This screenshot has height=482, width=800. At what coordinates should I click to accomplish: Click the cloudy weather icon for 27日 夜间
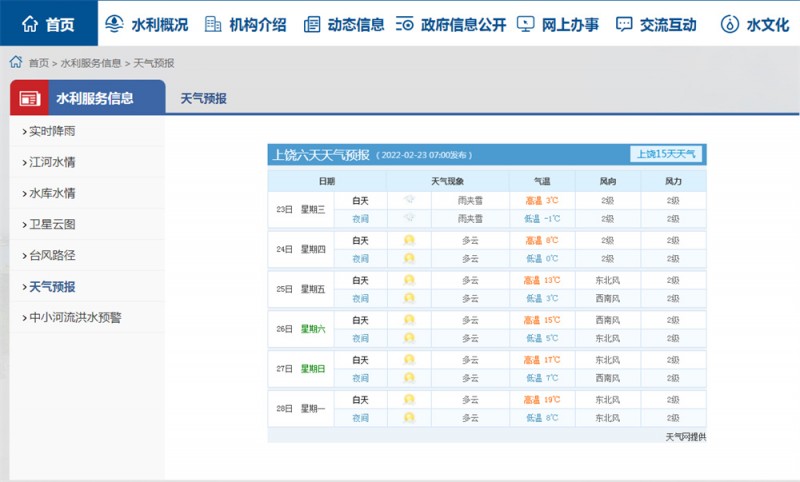[409, 378]
